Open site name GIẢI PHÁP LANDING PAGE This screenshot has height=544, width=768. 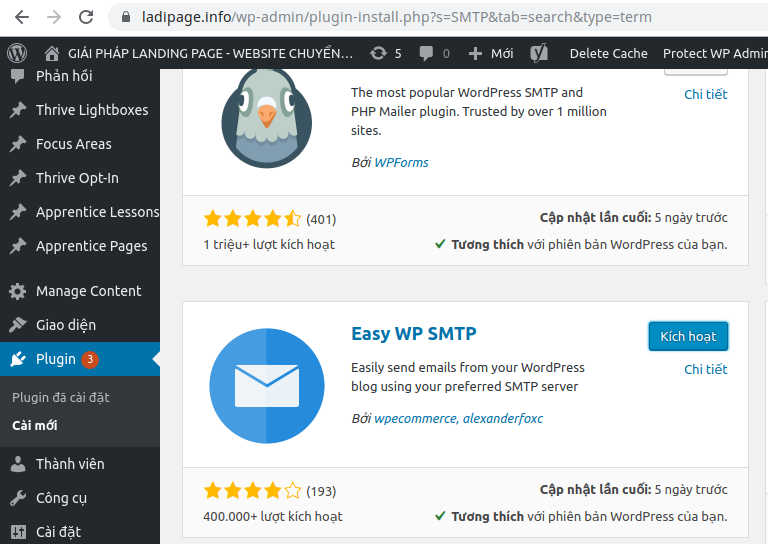pyautogui.click(x=210, y=53)
